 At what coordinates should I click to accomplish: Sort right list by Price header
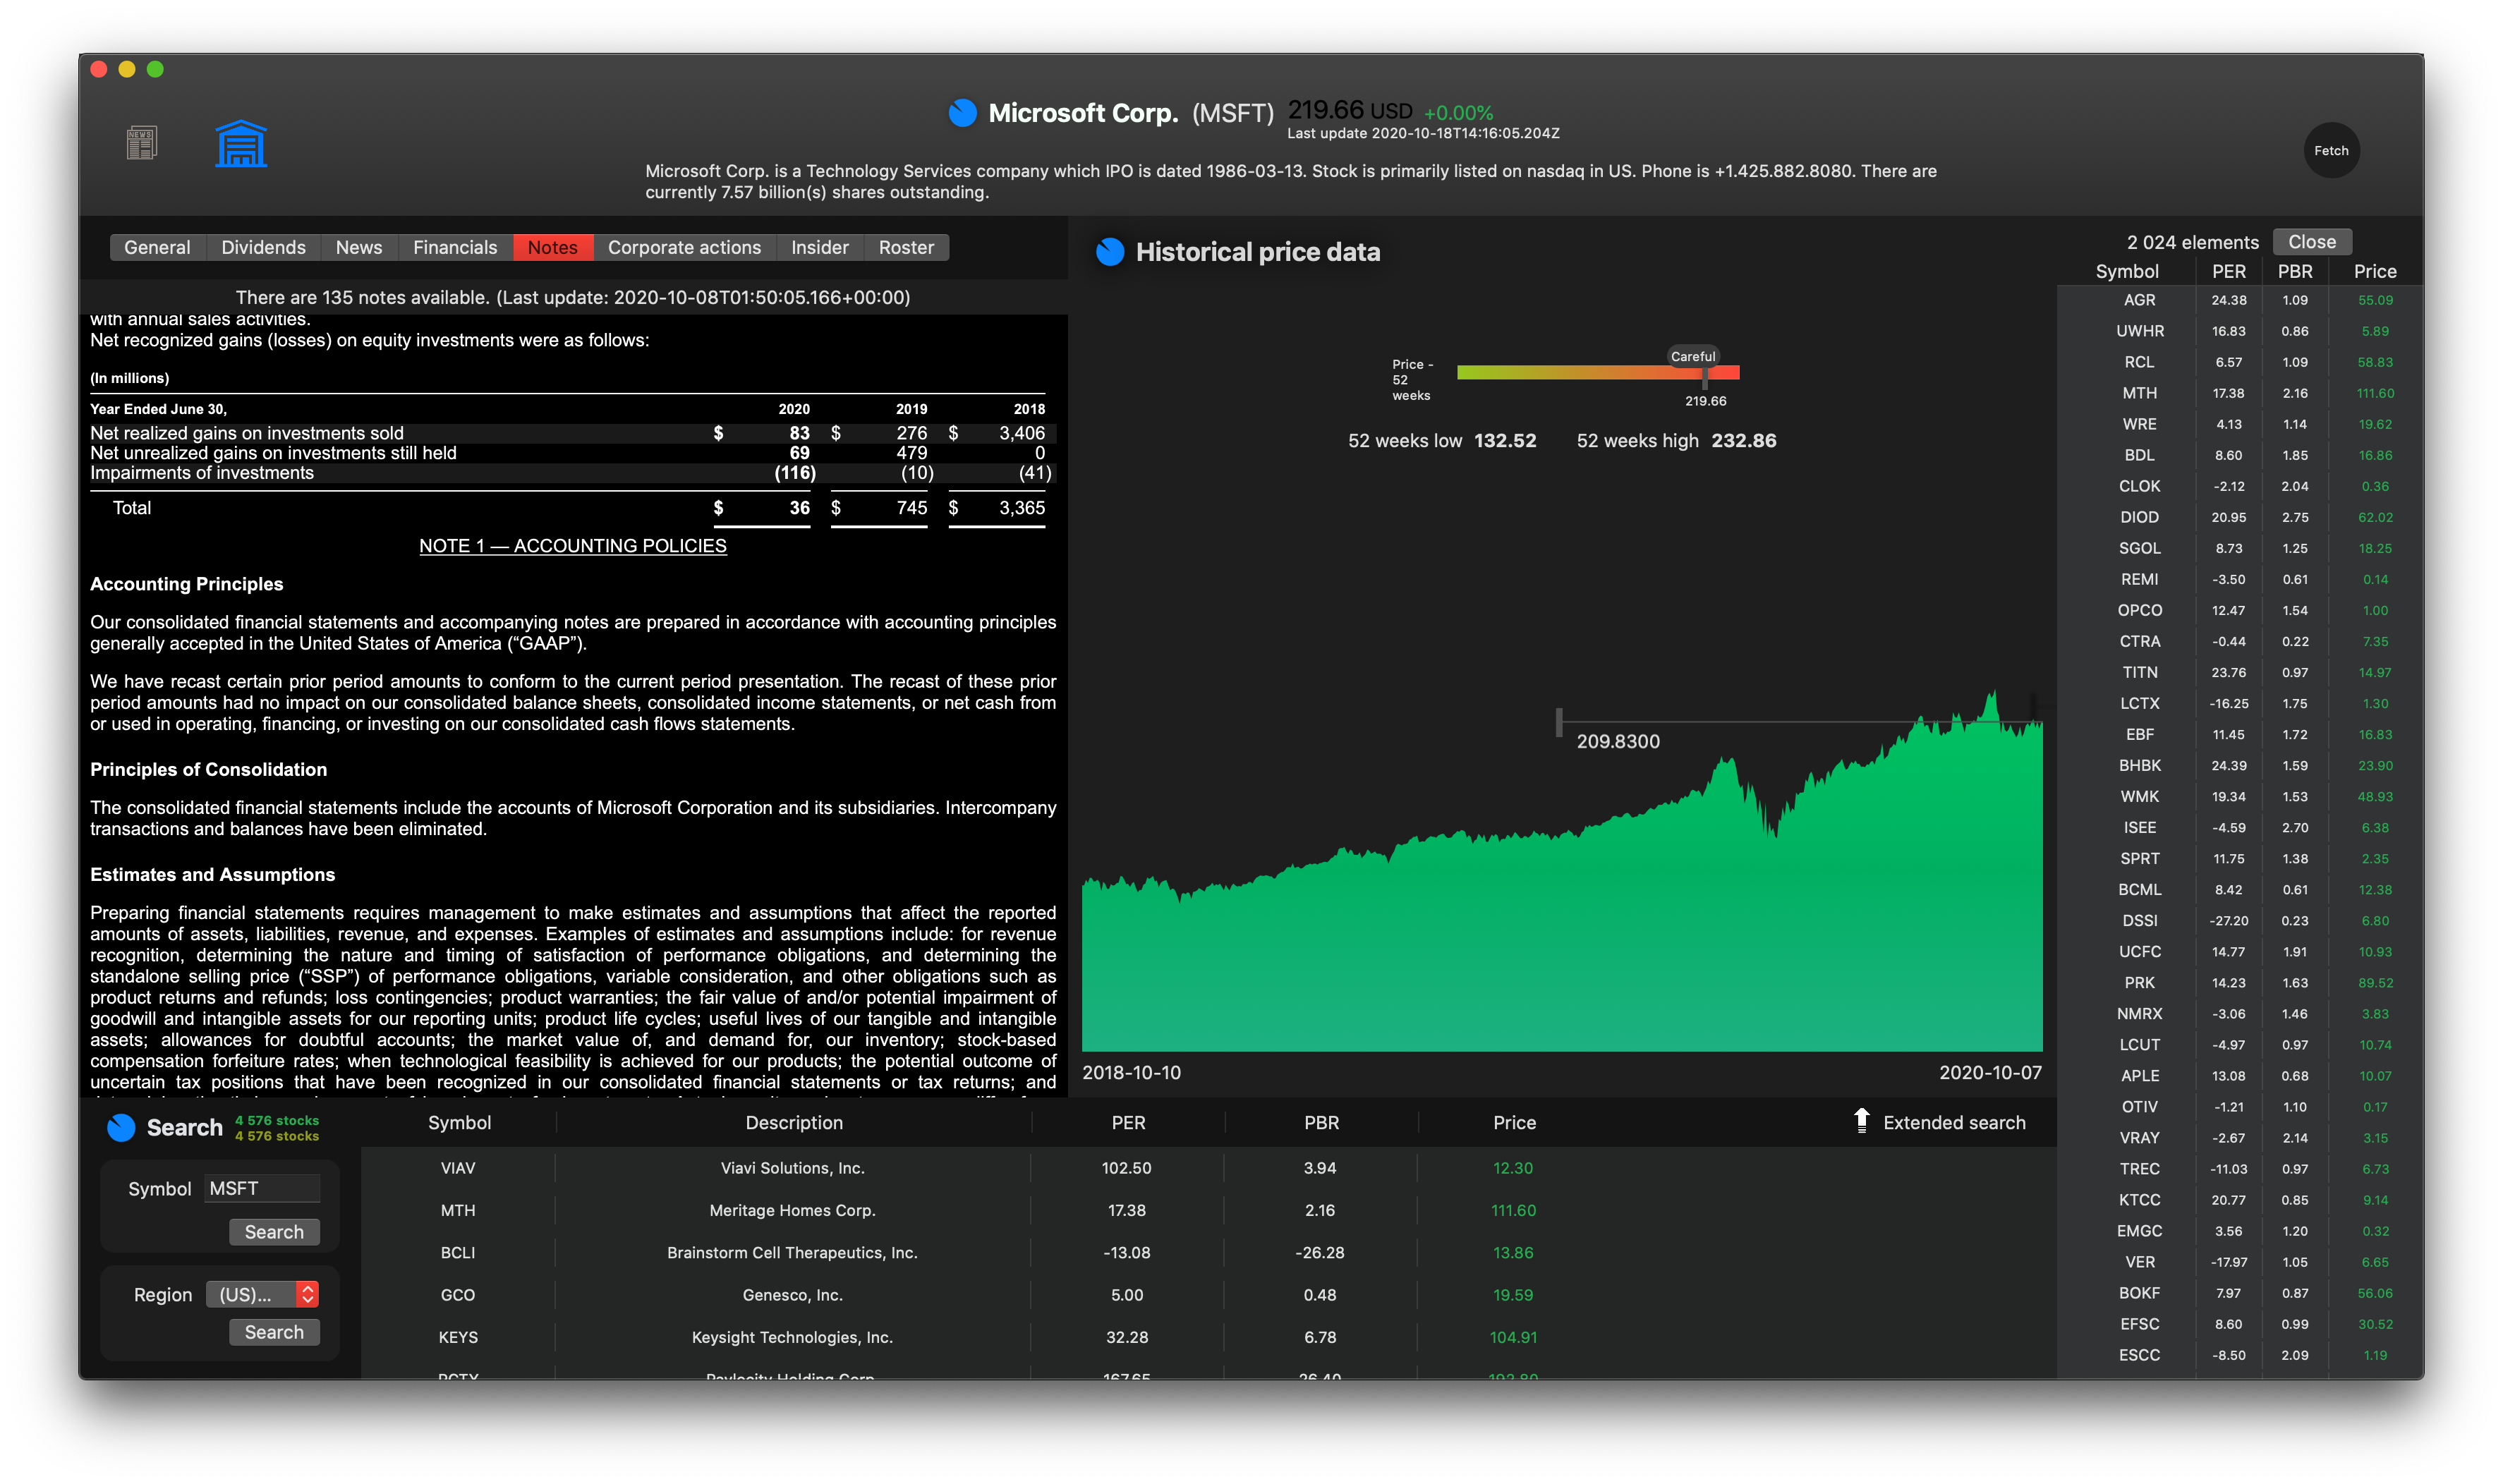[2375, 272]
